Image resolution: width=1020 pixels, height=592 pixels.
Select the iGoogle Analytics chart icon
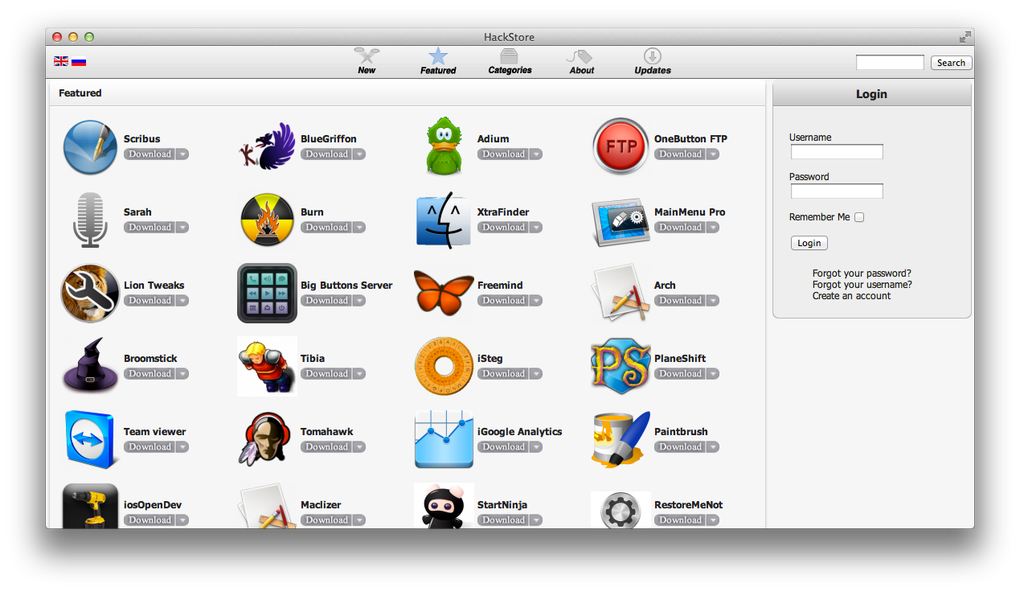point(444,439)
